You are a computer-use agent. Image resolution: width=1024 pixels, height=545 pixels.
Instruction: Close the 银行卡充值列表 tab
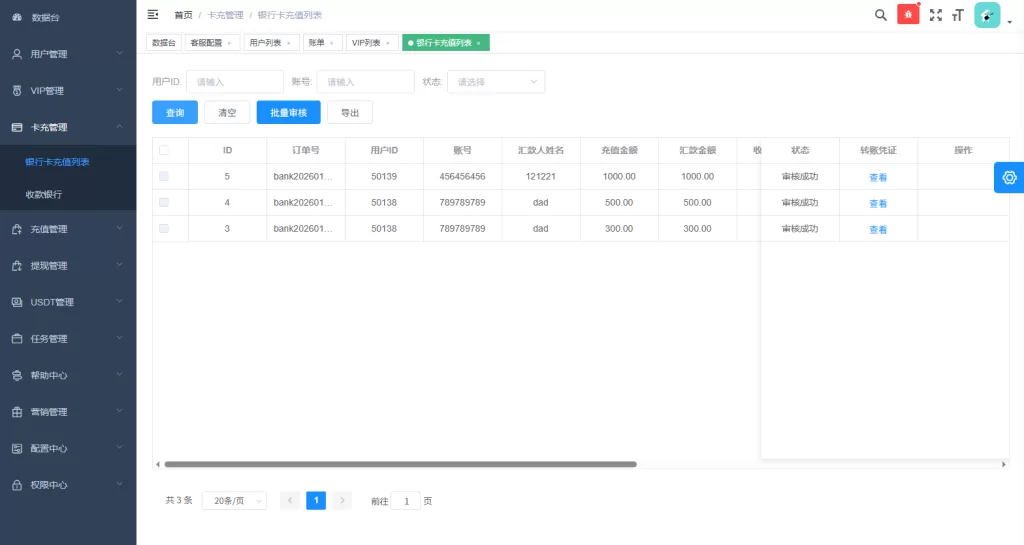(x=479, y=43)
